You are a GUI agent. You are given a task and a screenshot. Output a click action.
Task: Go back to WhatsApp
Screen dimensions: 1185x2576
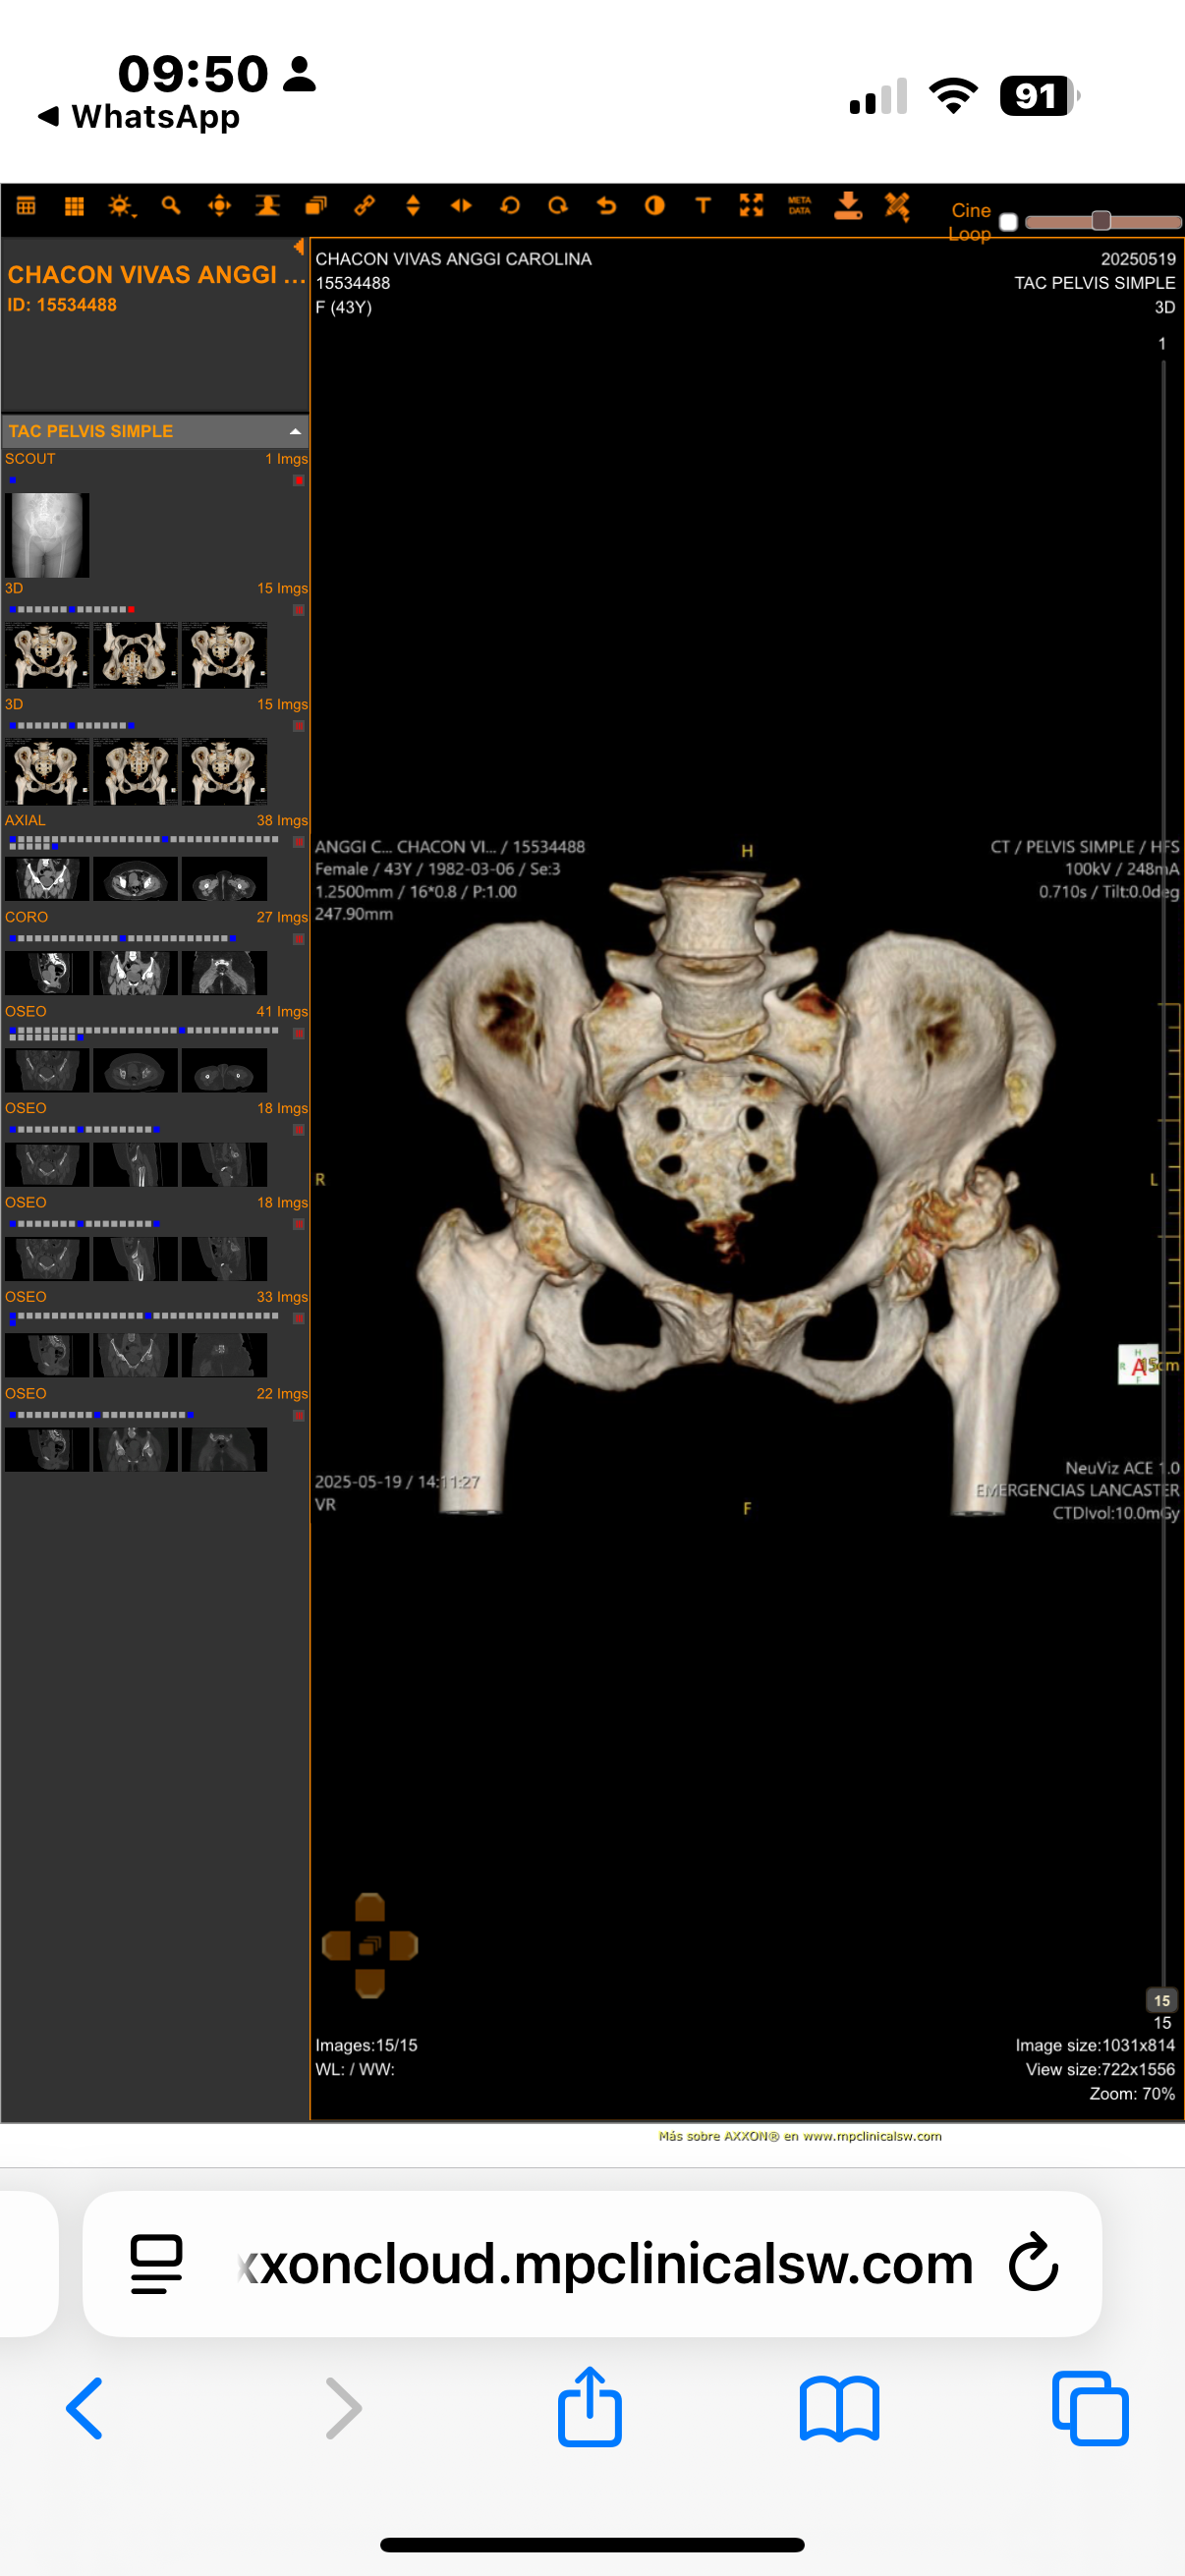140,117
